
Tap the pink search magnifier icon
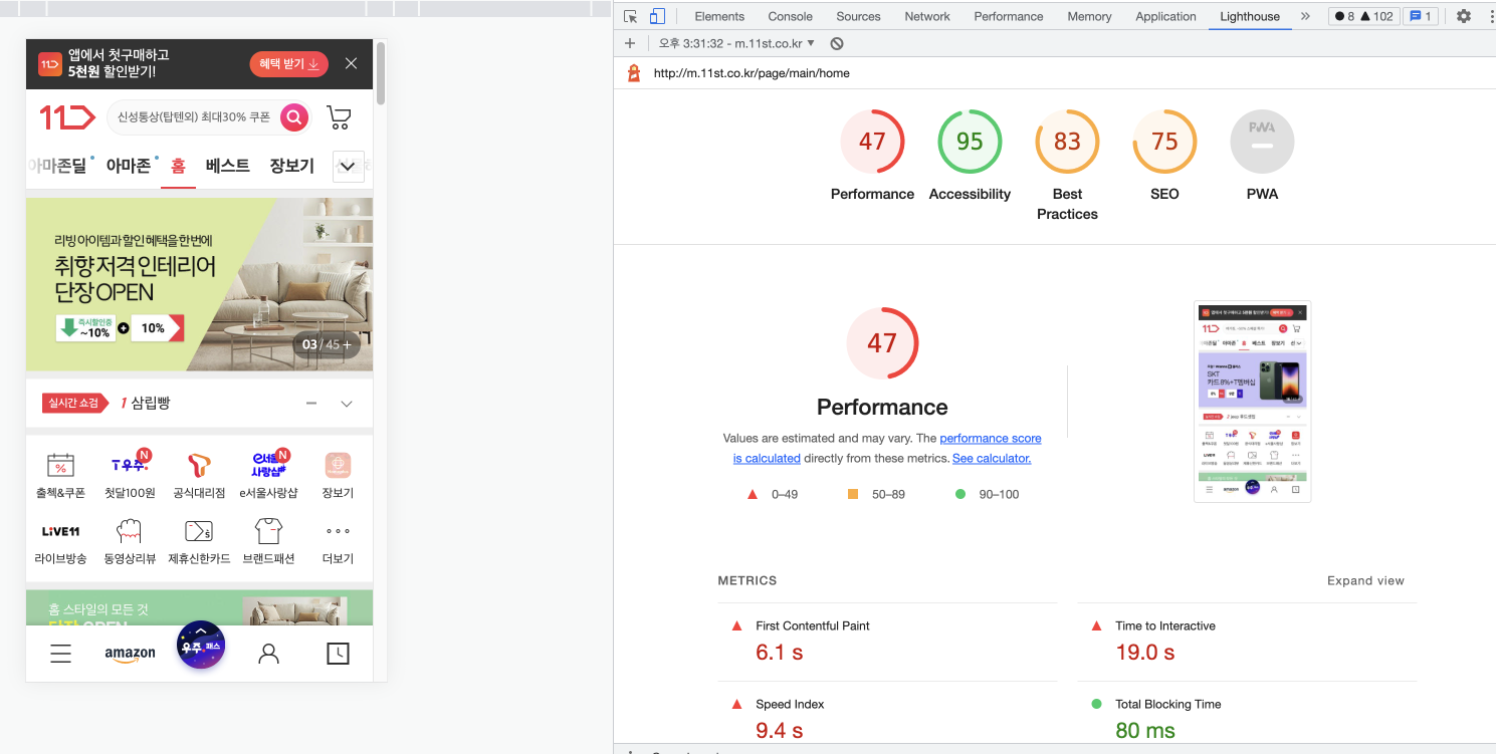click(294, 117)
